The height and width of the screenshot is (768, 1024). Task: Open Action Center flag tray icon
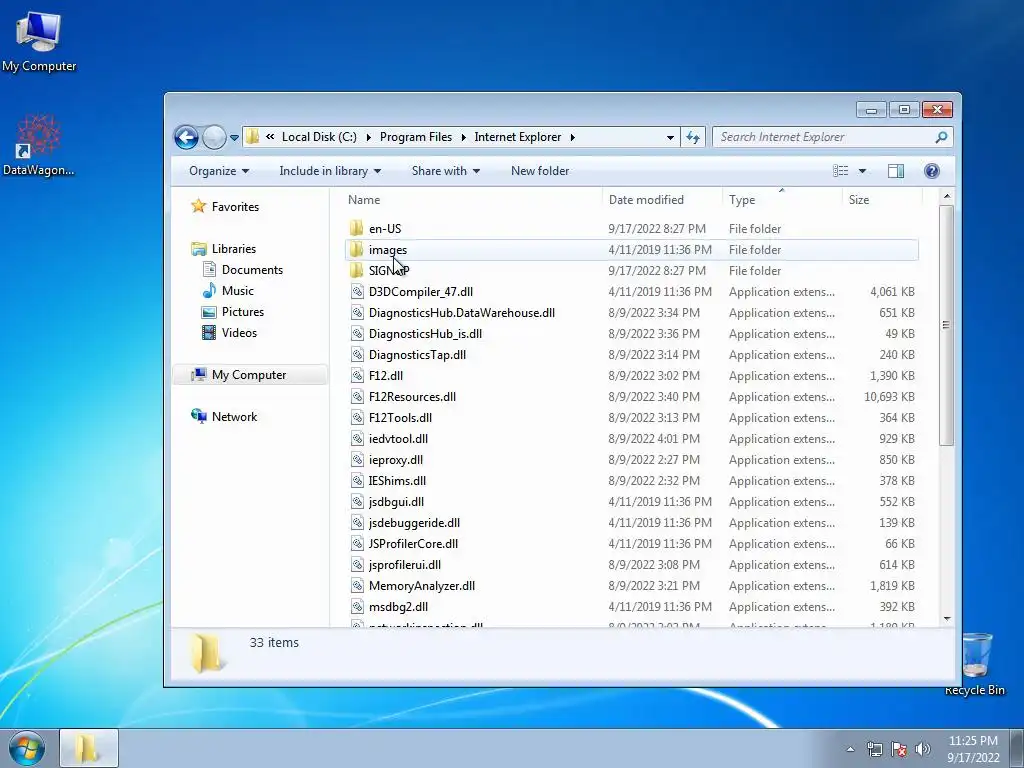click(899, 749)
